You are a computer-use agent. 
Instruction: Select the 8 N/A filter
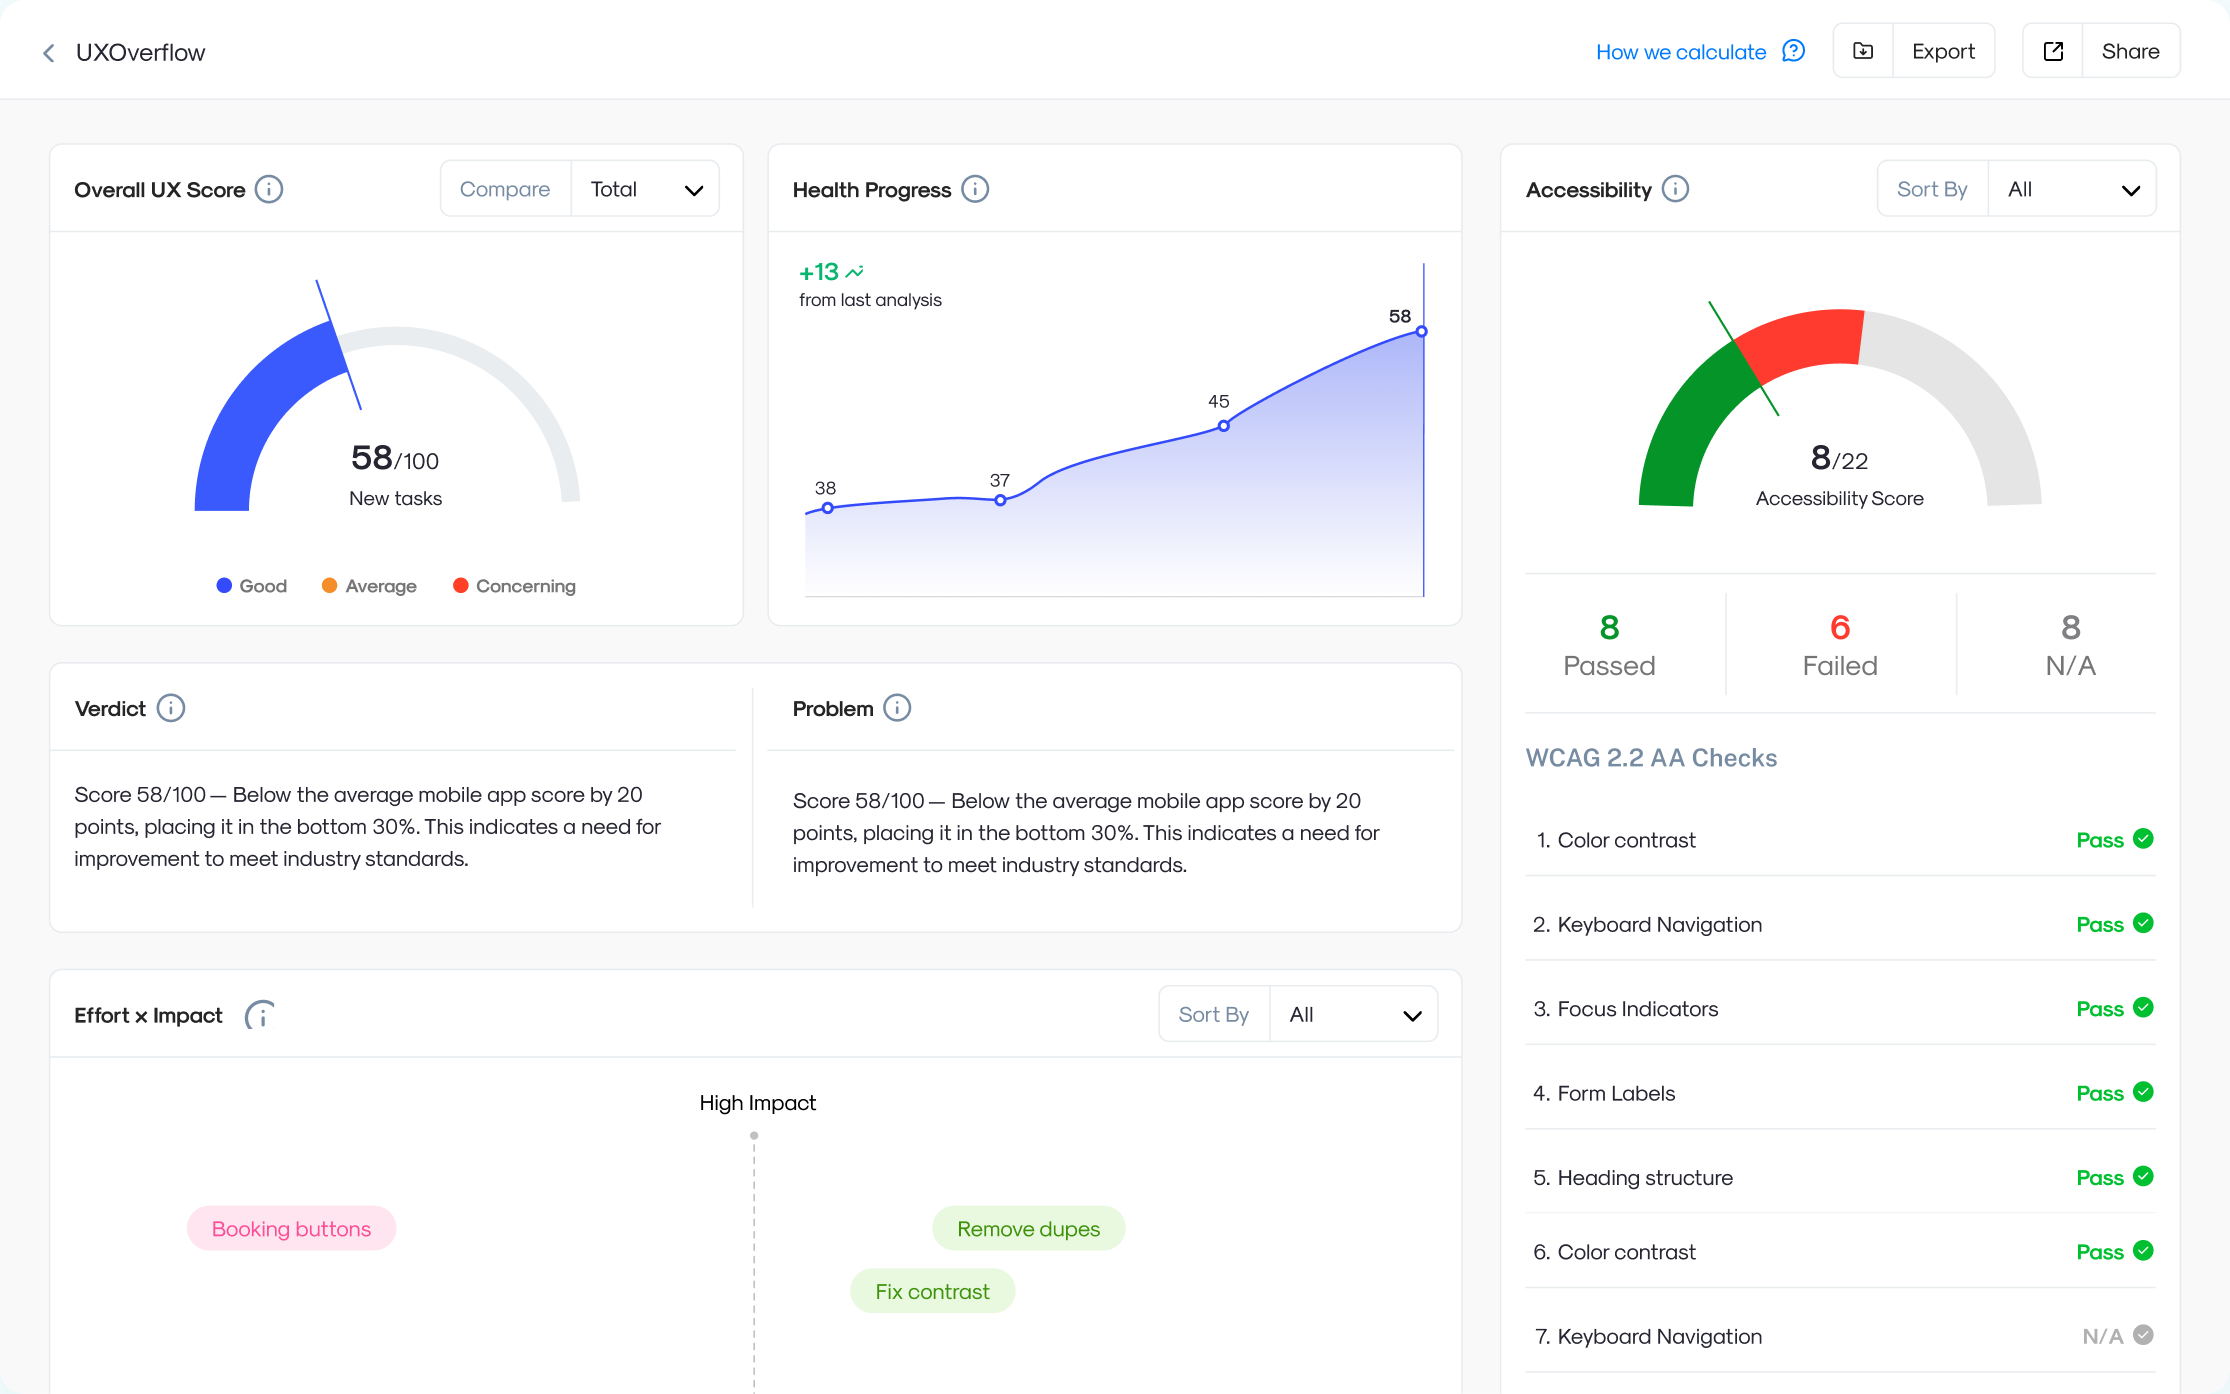tap(2070, 645)
